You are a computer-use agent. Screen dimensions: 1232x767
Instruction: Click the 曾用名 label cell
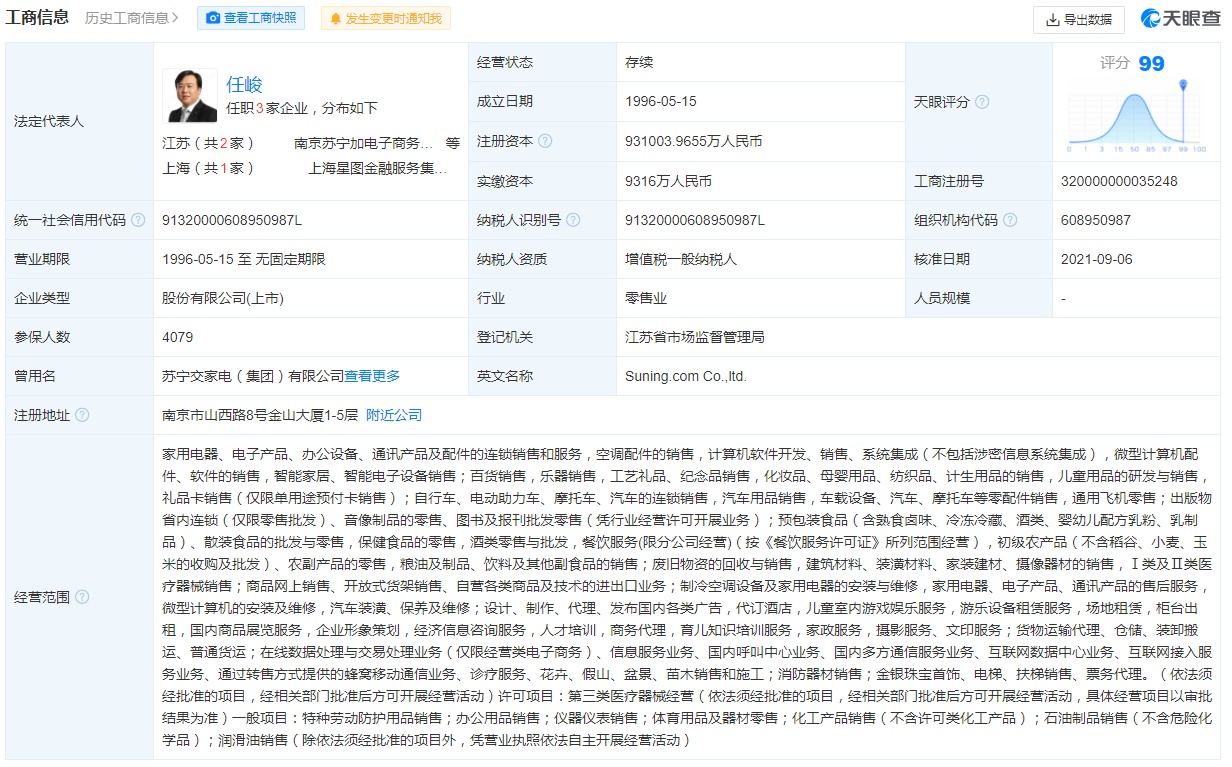click(80, 376)
